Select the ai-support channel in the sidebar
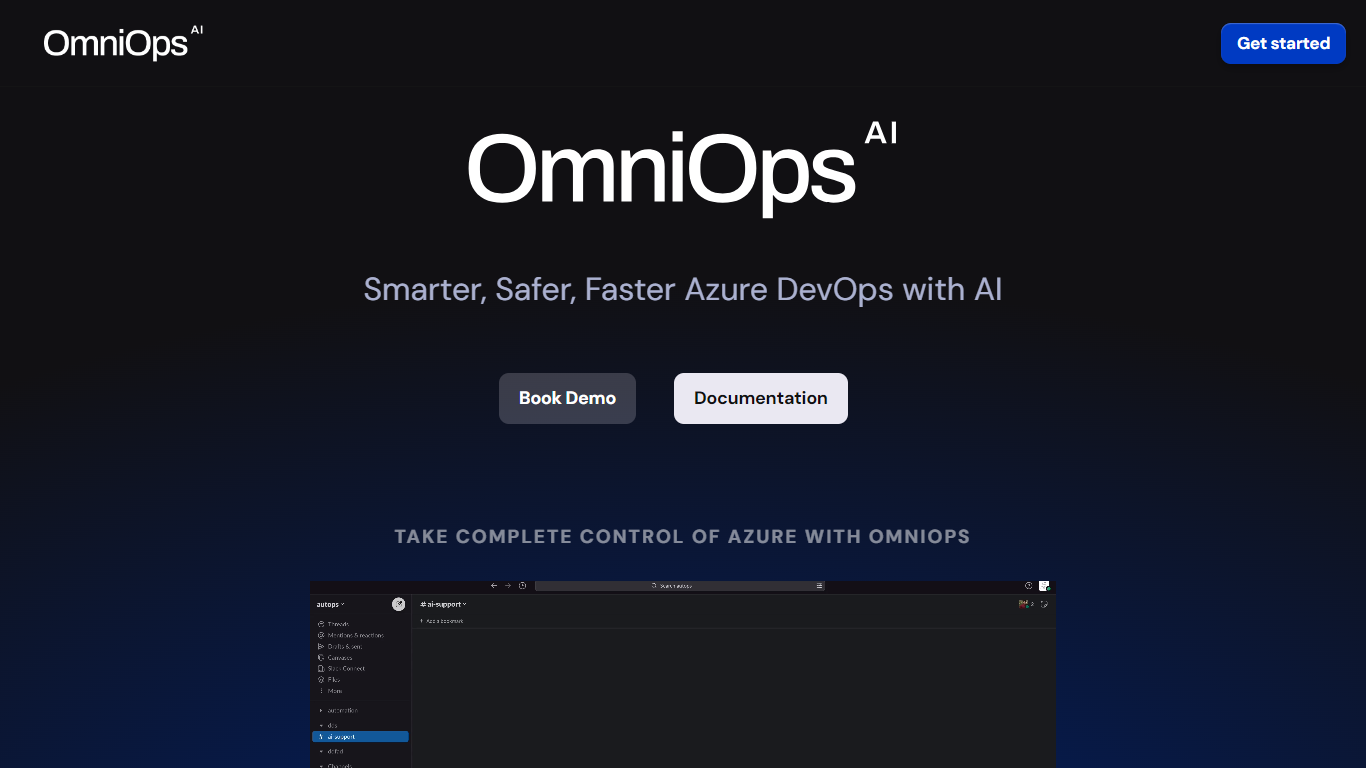Screen dimensions: 1366x768 point(360,737)
